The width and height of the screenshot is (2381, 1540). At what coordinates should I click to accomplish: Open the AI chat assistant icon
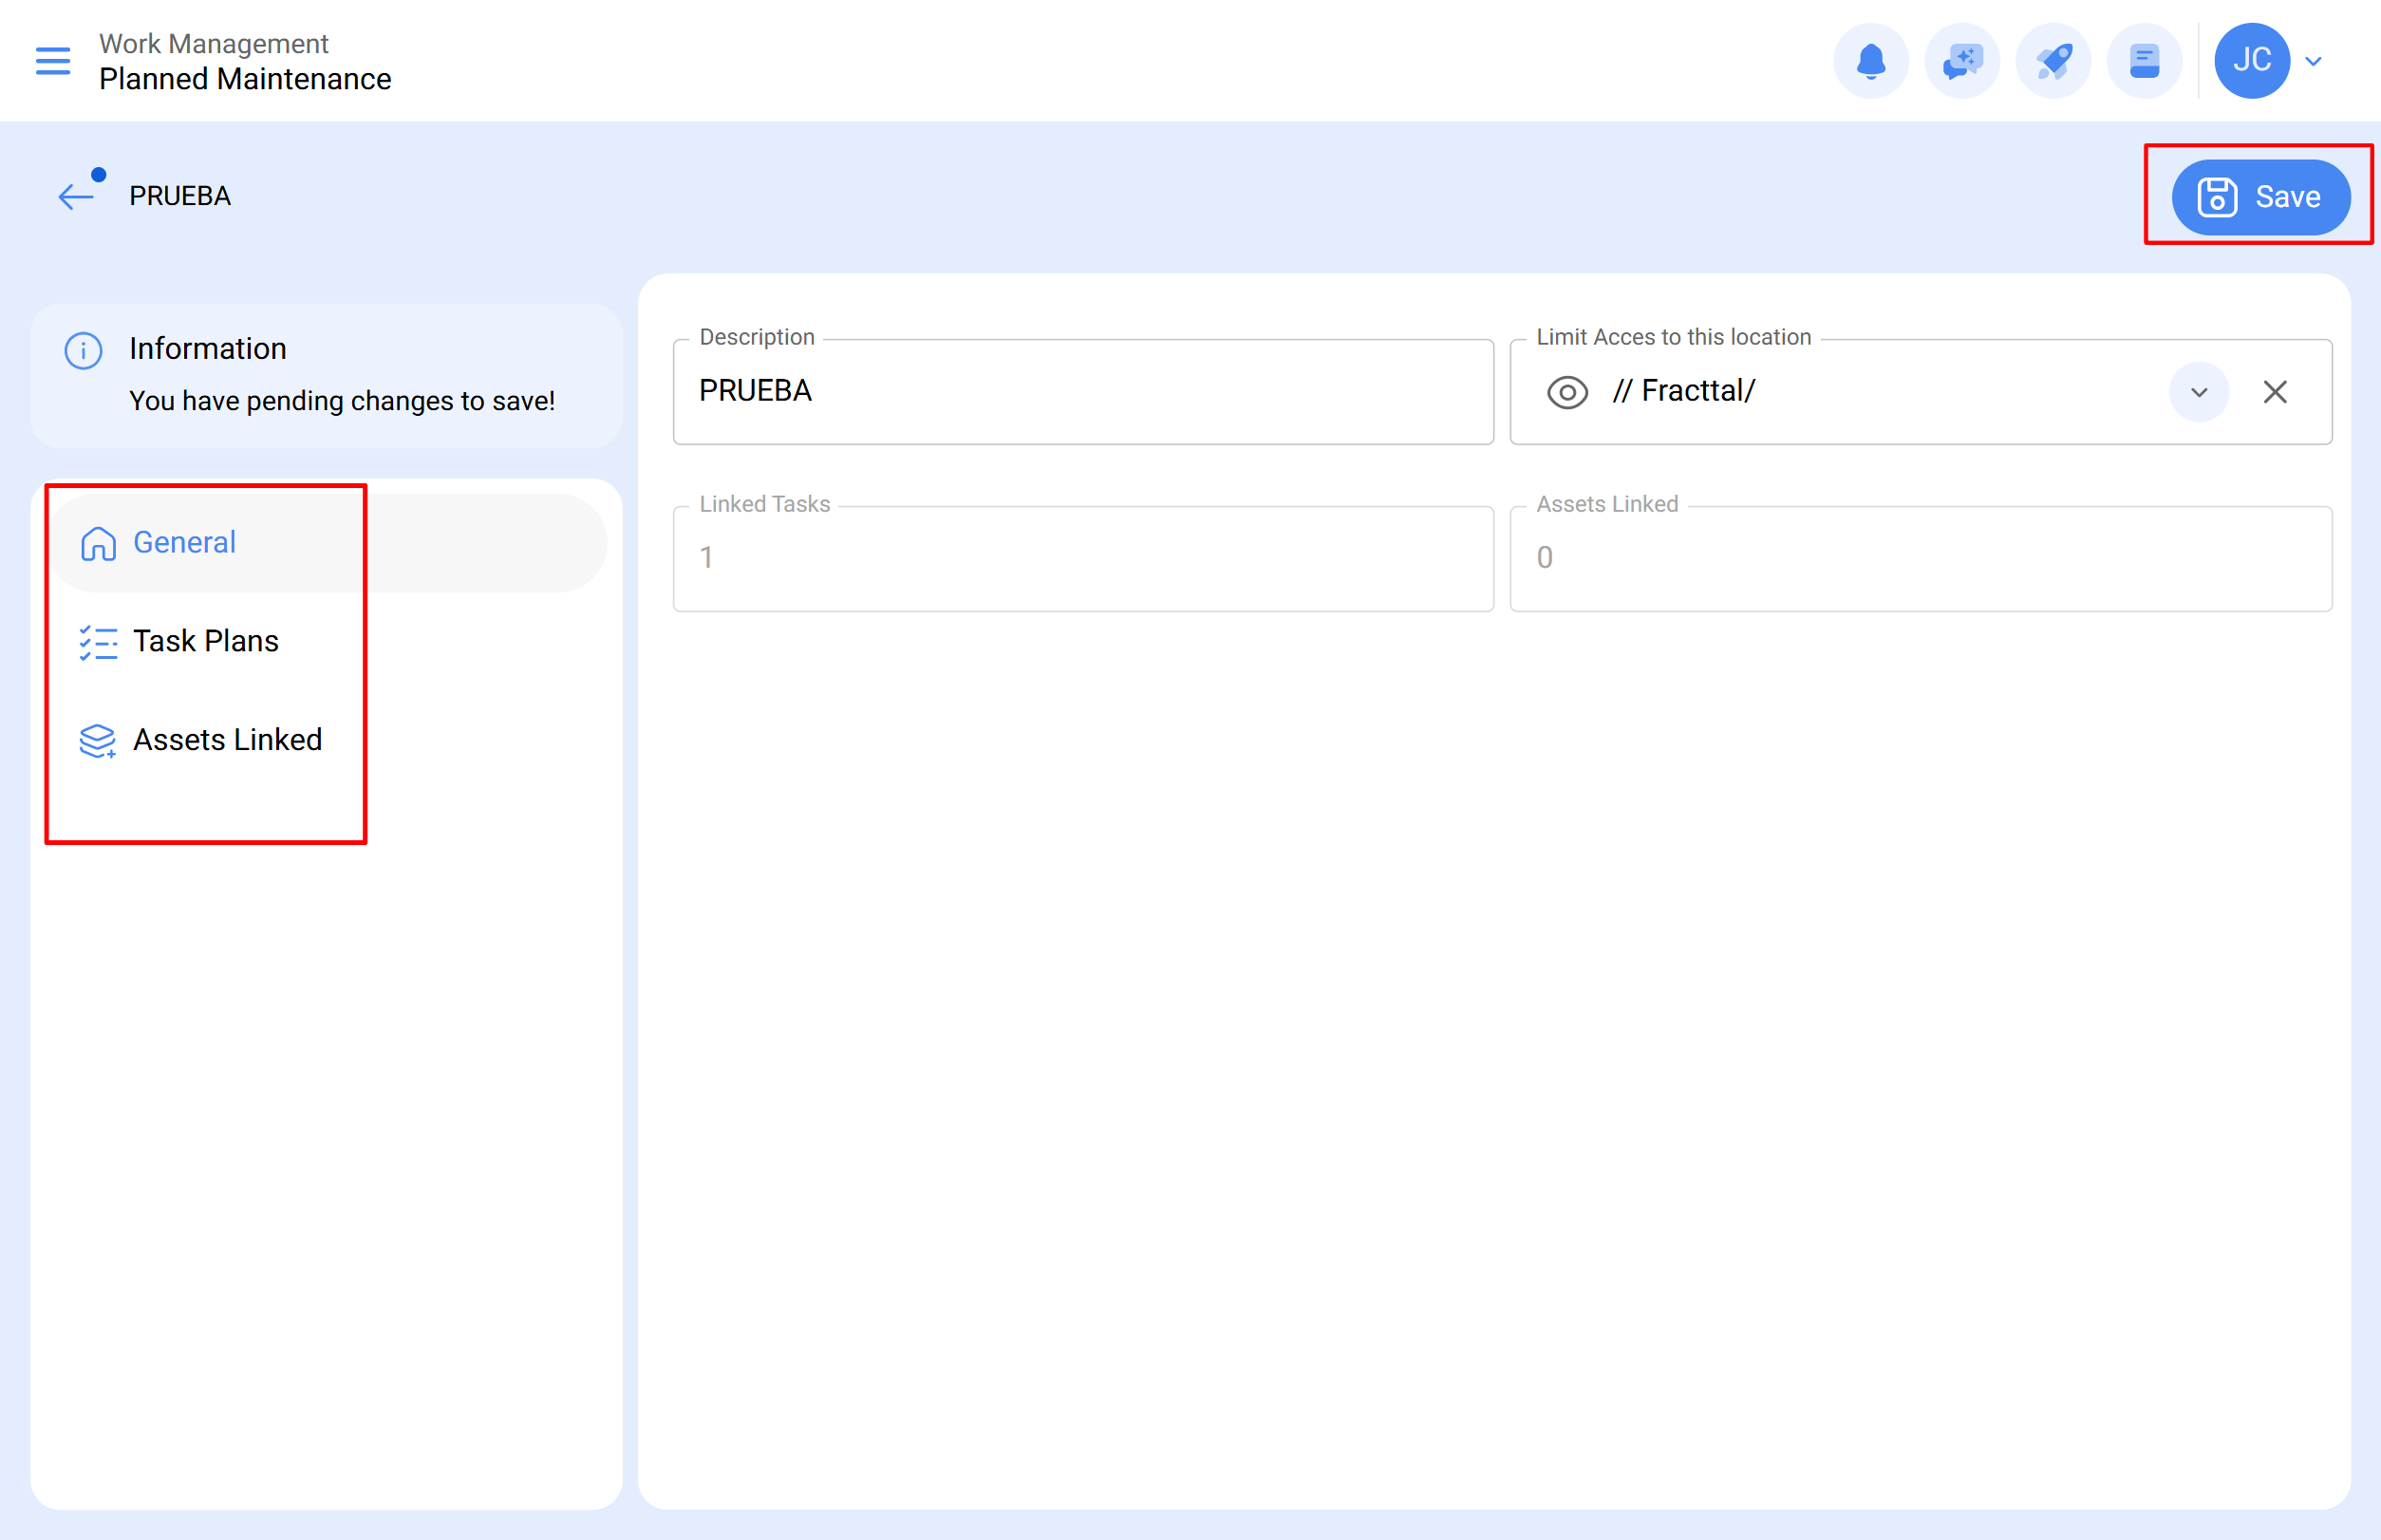[1962, 60]
